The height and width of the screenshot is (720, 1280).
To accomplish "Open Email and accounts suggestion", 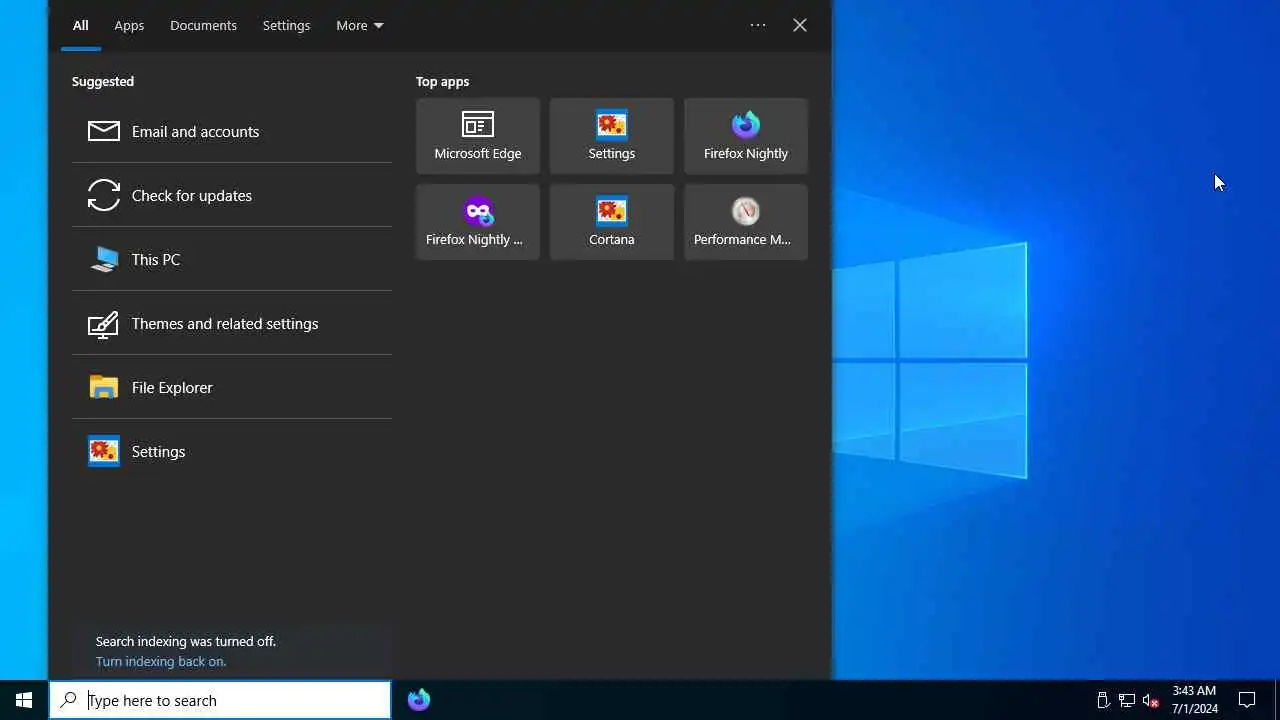I will point(232,131).
